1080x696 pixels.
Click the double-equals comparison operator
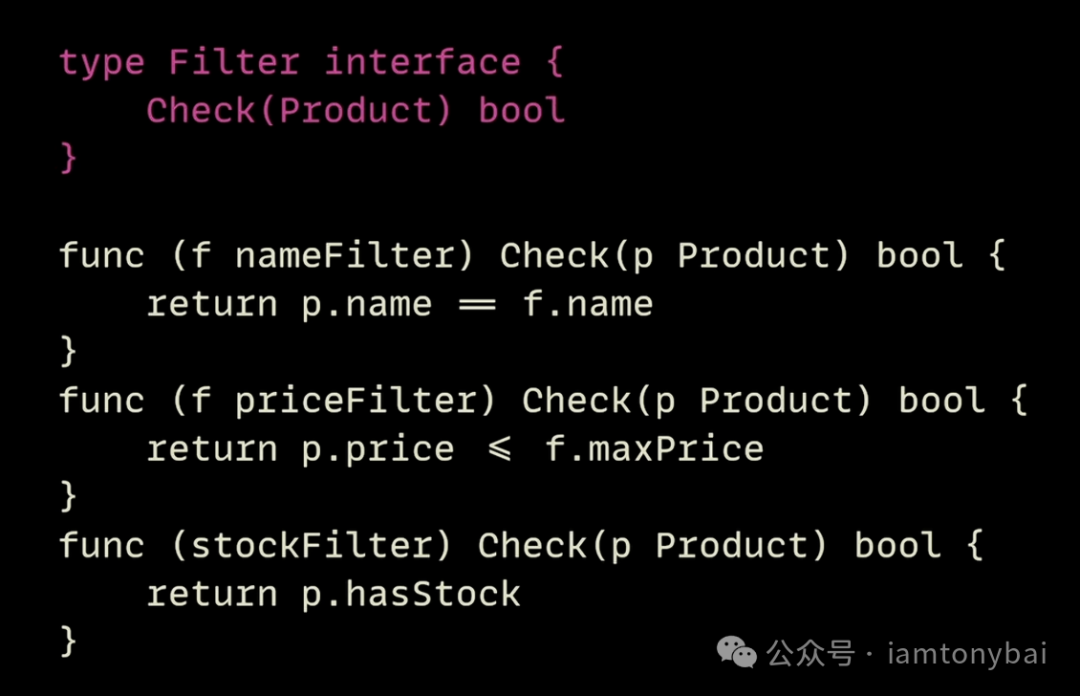477,304
